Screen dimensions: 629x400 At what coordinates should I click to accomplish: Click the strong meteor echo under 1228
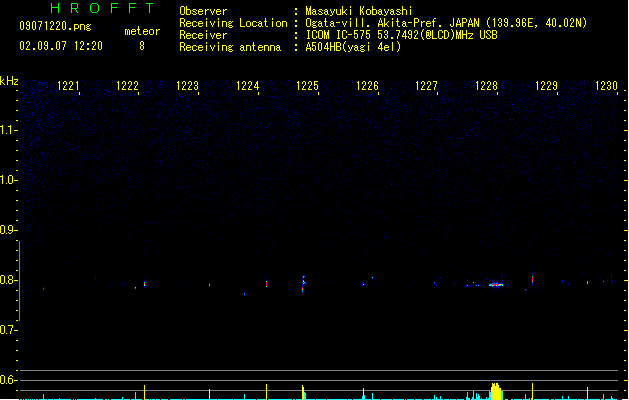[x=496, y=284]
